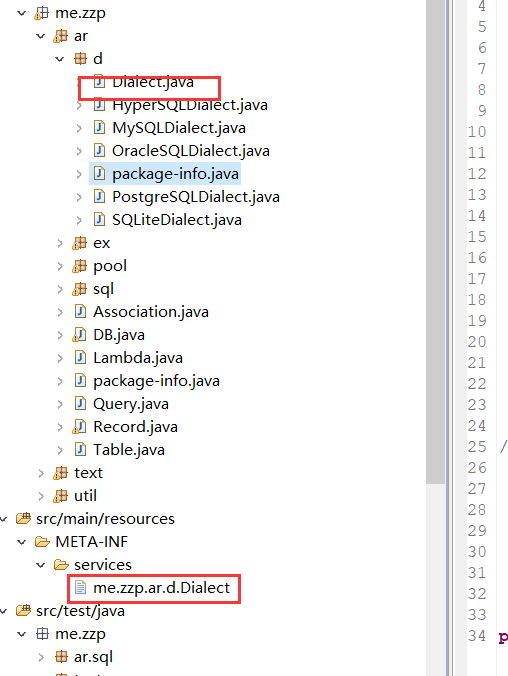The width and height of the screenshot is (508, 676).
Task: Select SQLiteDialect.java file
Action: tap(177, 220)
